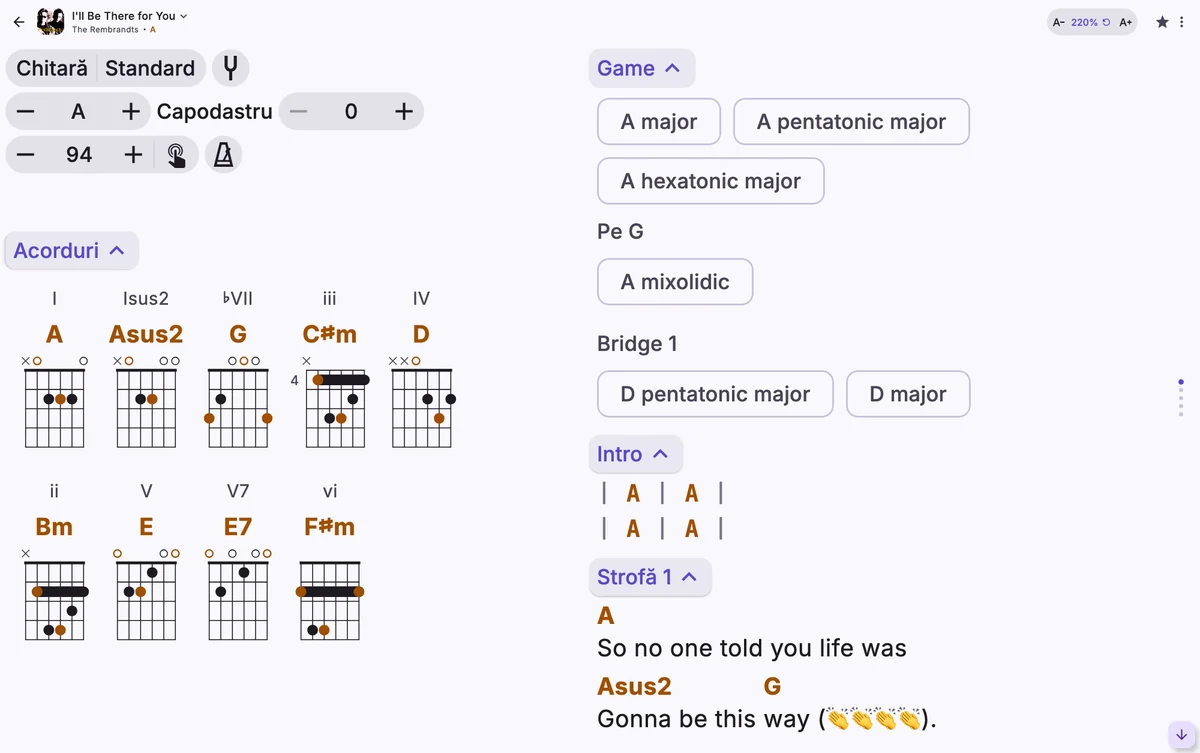
Task: Transpose key up from A
Action: [x=130, y=112]
